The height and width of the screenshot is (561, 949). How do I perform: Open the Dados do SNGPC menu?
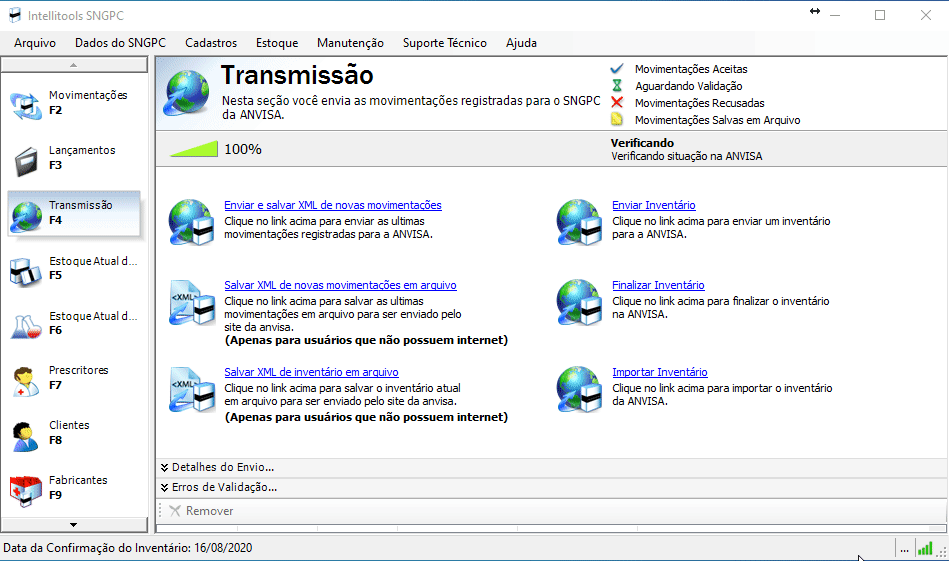click(x=120, y=43)
